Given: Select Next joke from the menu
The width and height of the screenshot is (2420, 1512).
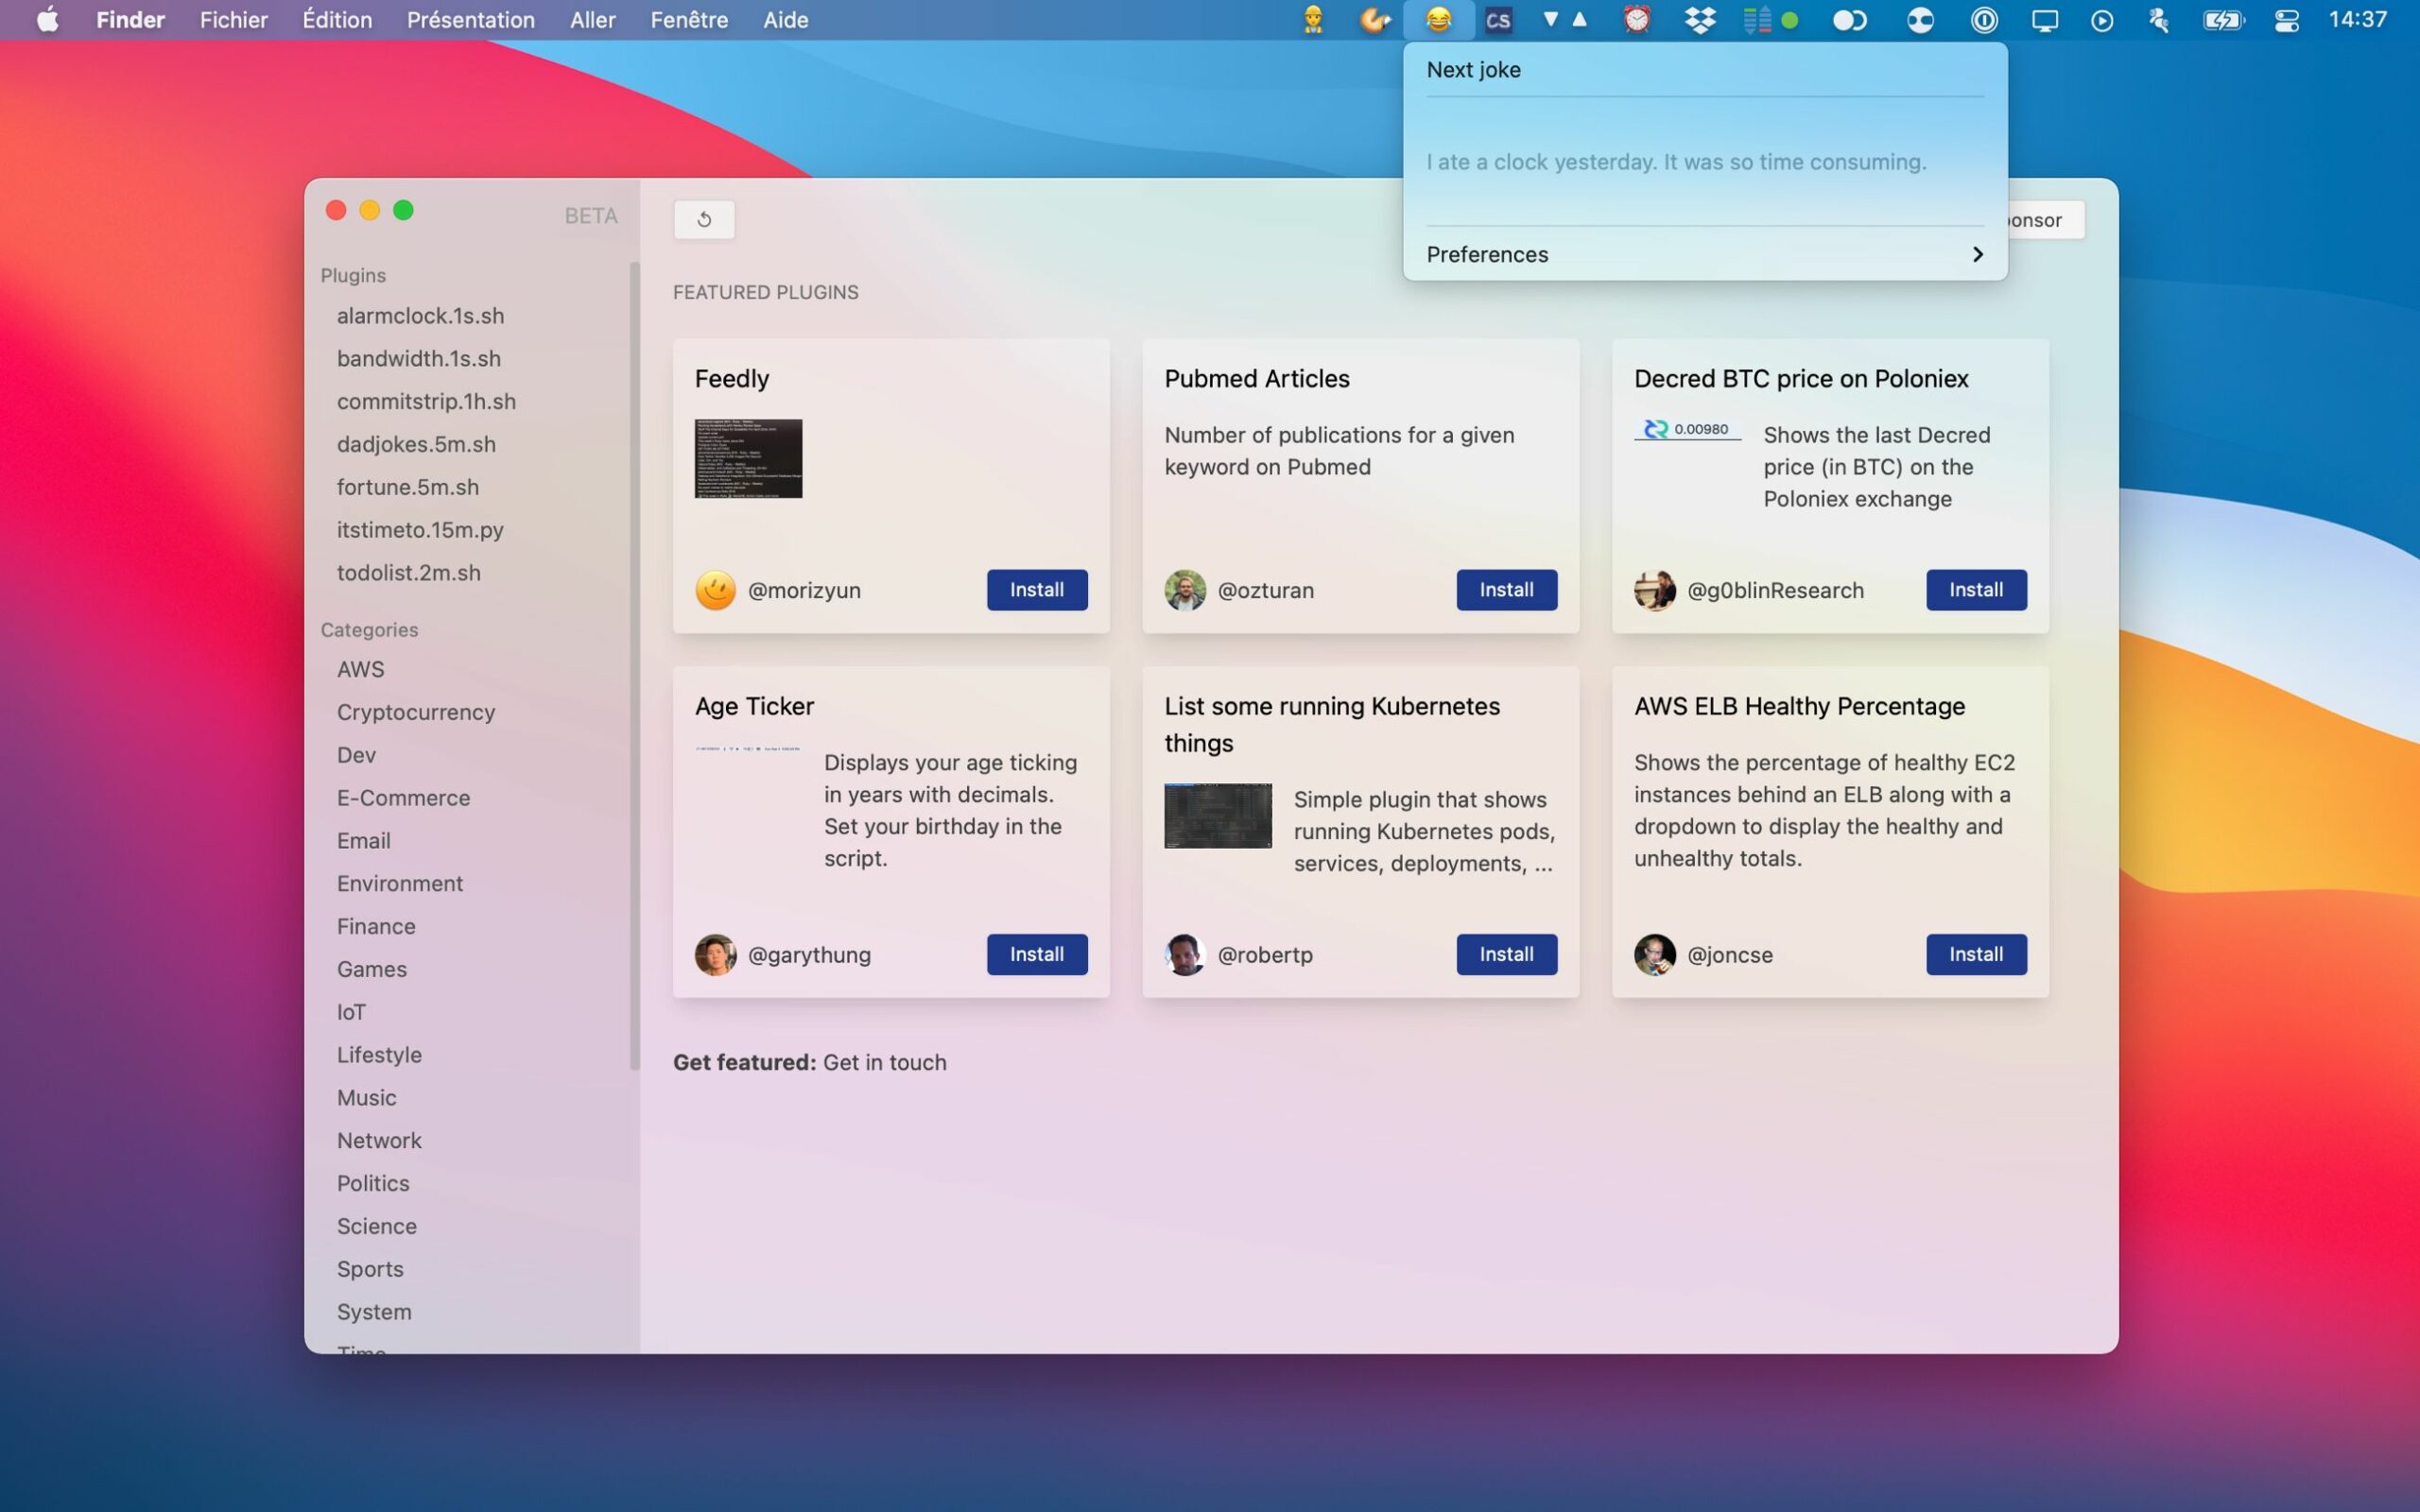Looking at the screenshot, I should (1474, 69).
